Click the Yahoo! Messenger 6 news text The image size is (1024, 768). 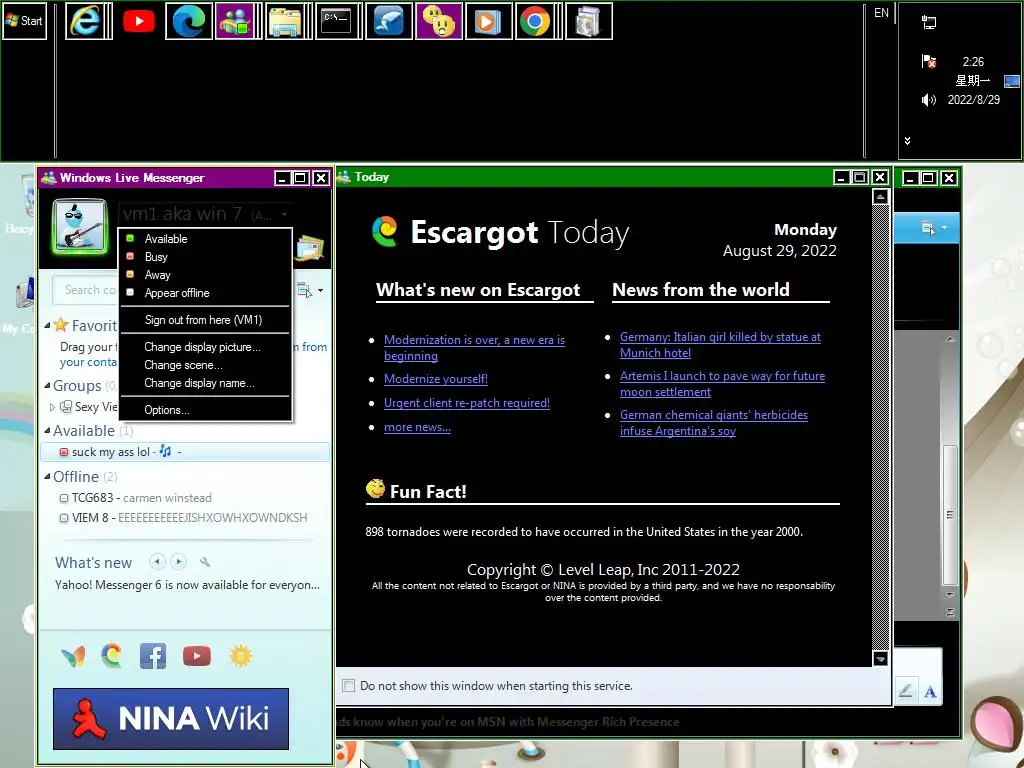[x=187, y=585]
